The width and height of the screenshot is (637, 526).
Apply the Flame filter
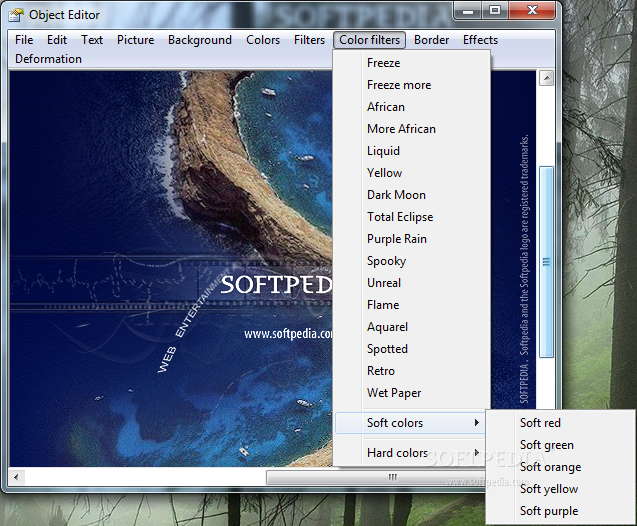coord(412,305)
